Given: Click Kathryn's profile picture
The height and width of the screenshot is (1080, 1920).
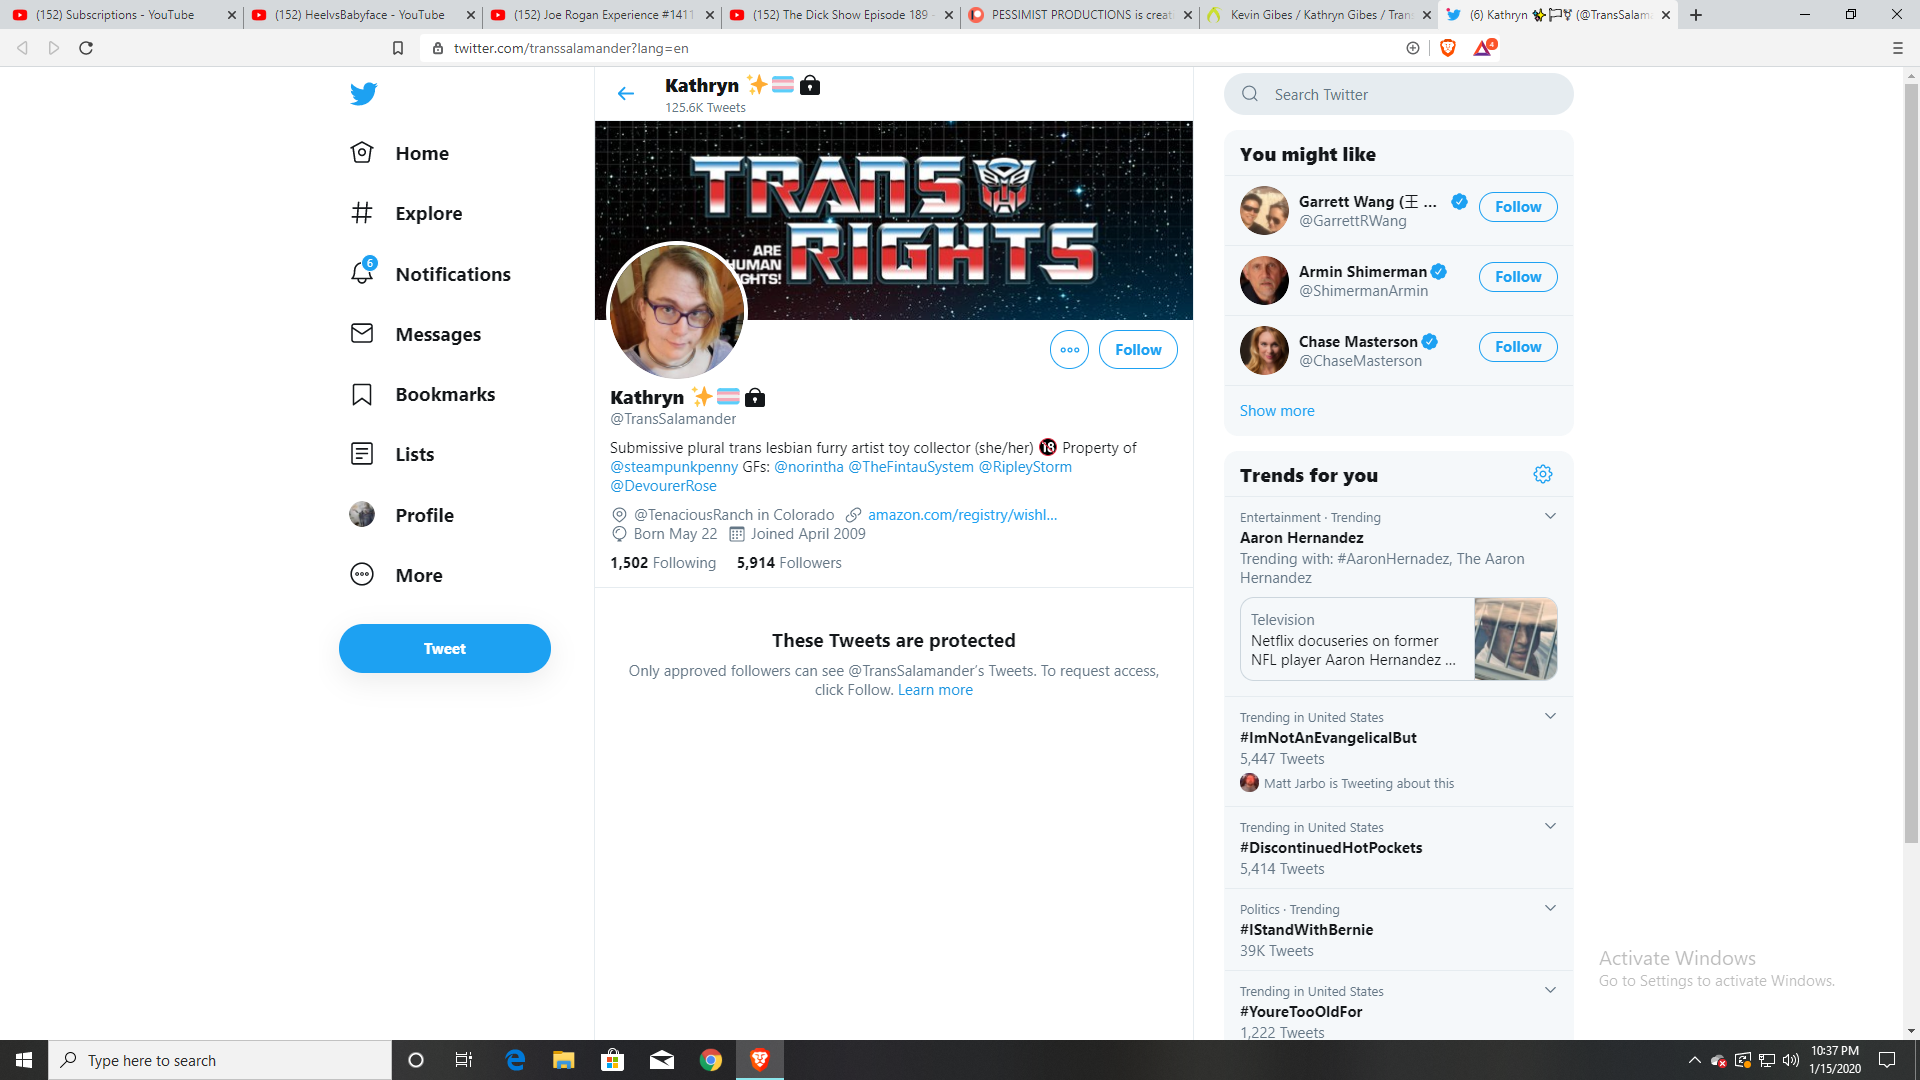Looking at the screenshot, I should coord(677,312).
